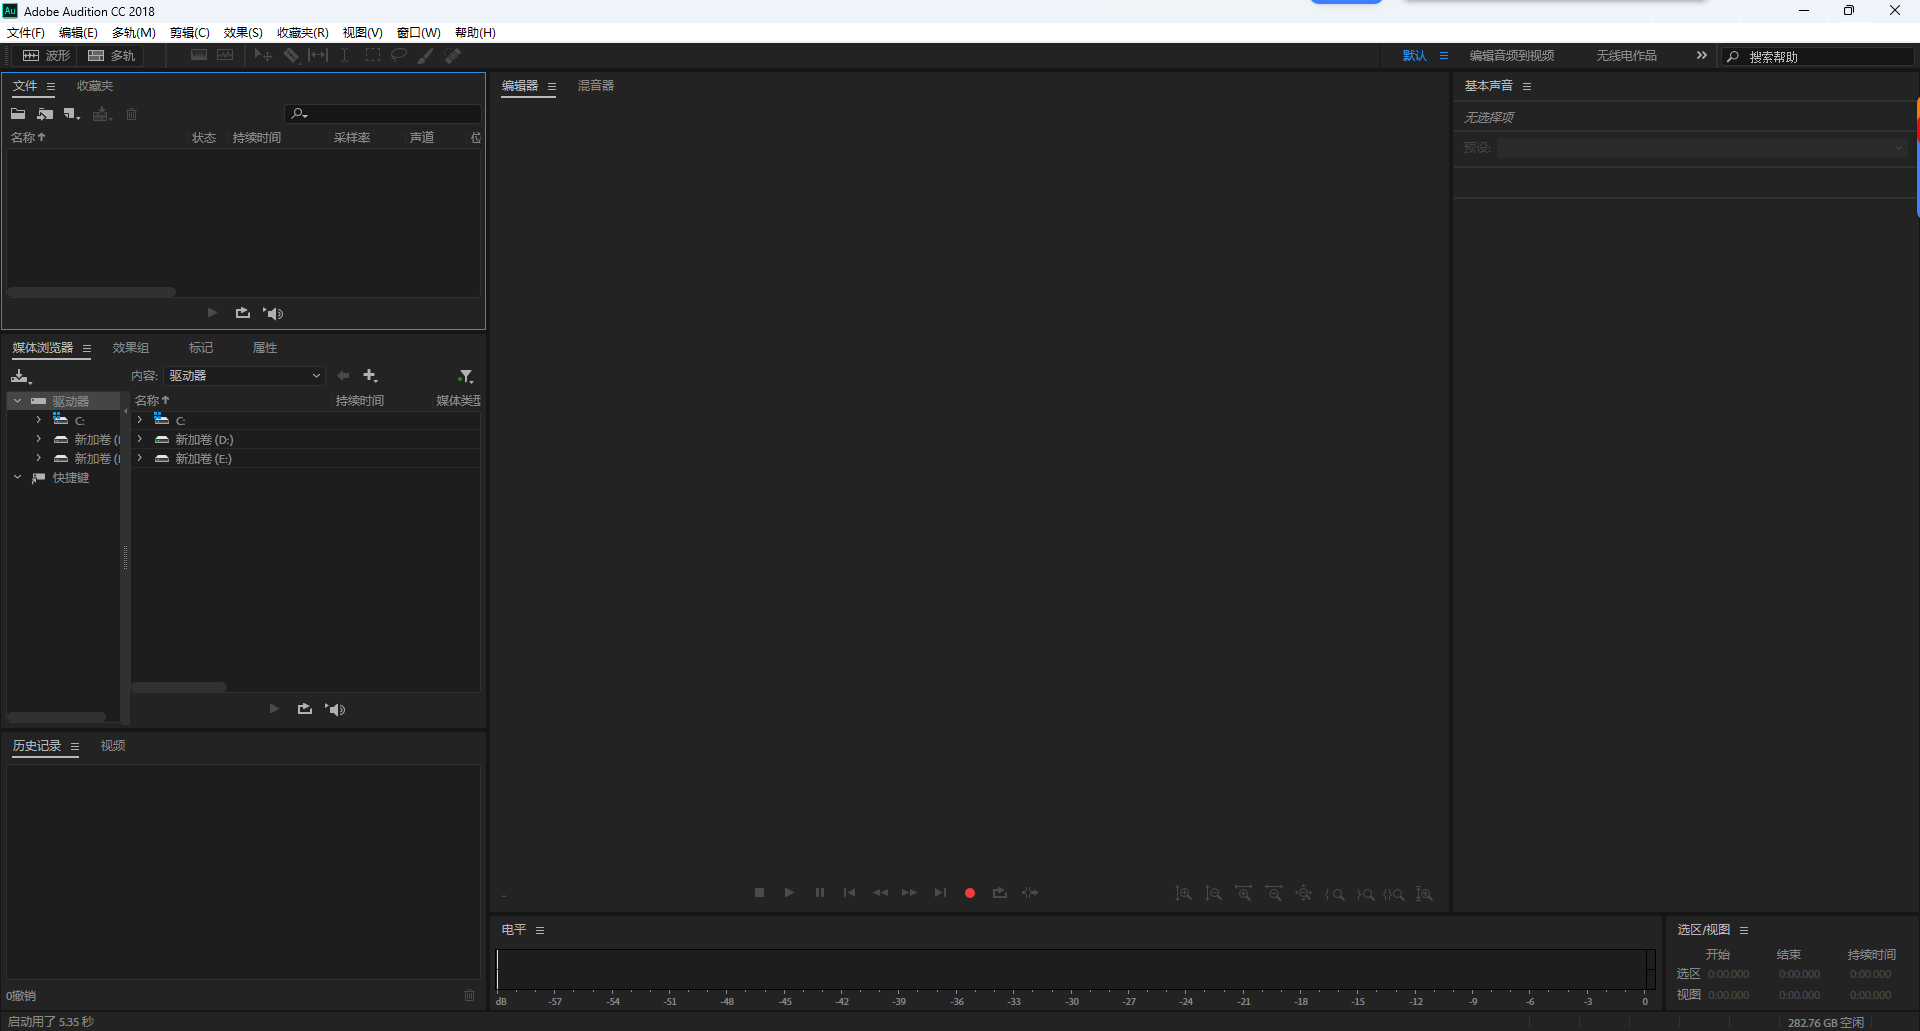Select the Marquee Selection tool
The image size is (1920, 1031).
point(373,55)
